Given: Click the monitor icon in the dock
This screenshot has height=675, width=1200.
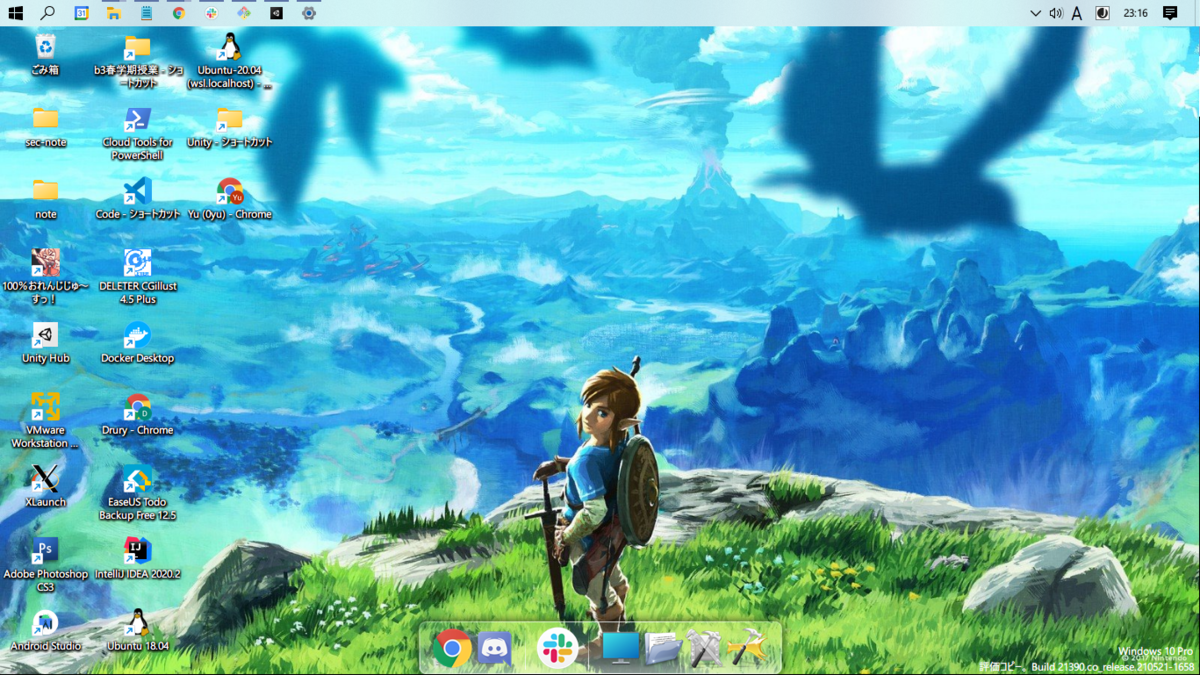Looking at the screenshot, I should [x=620, y=648].
